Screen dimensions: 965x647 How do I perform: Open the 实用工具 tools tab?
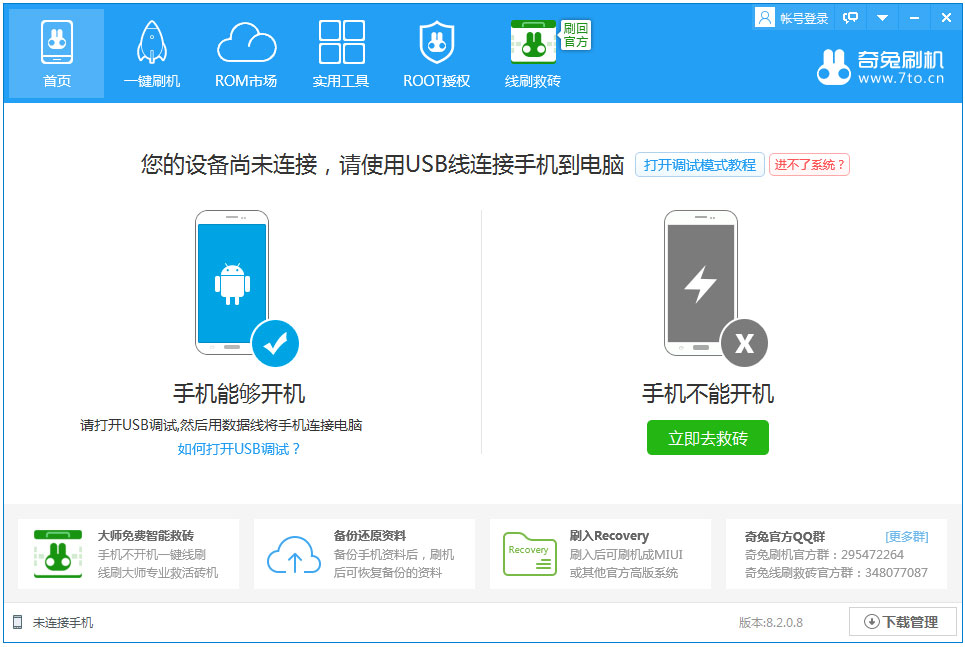pyautogui.click(x=341, y=54)
